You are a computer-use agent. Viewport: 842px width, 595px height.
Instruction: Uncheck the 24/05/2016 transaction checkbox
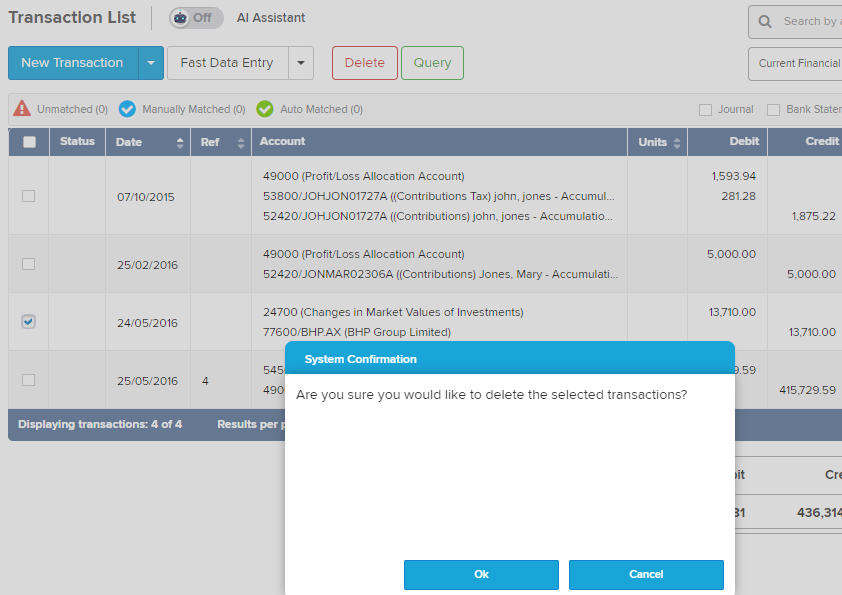point(29,322)
